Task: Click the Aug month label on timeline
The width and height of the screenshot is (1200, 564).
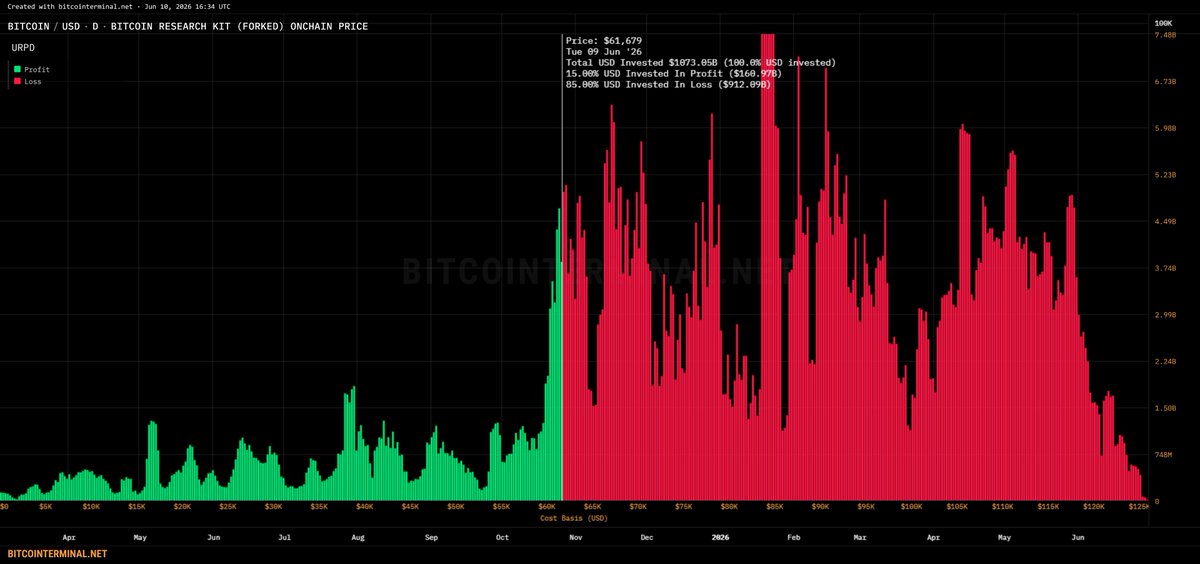Action: [x=358, y=537]
